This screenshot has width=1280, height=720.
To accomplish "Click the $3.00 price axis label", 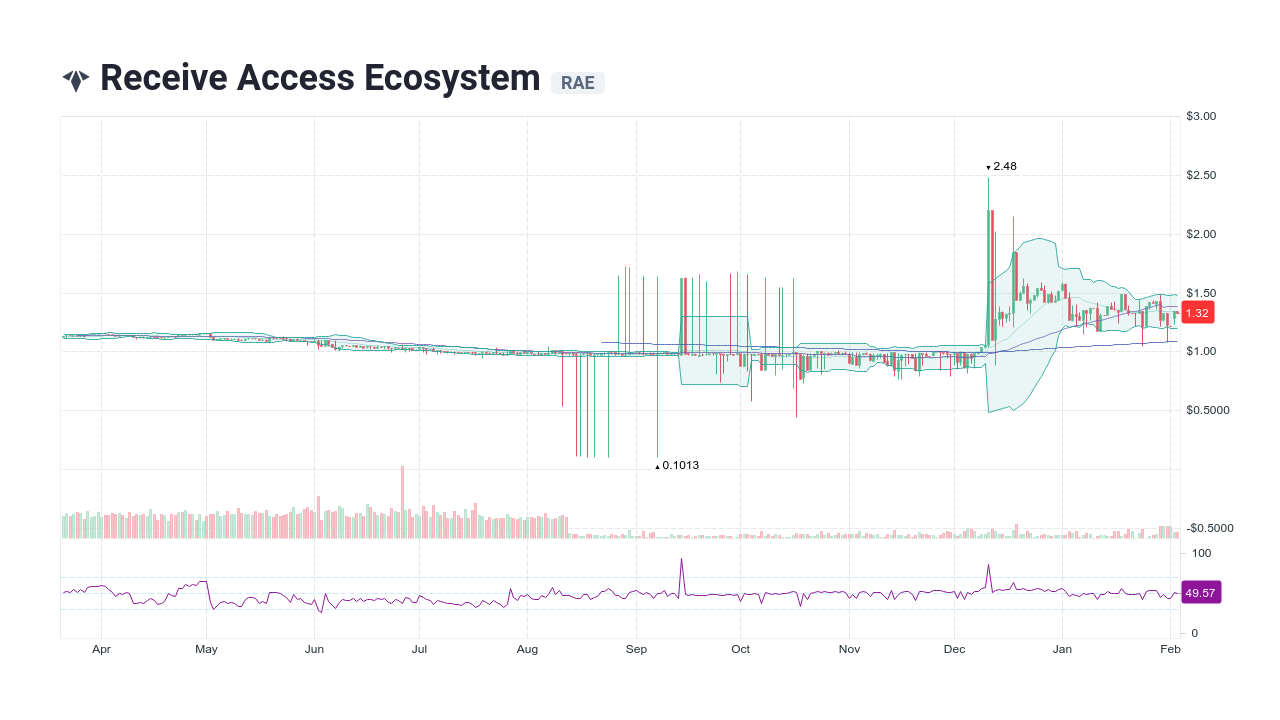I will point(1201,115).
